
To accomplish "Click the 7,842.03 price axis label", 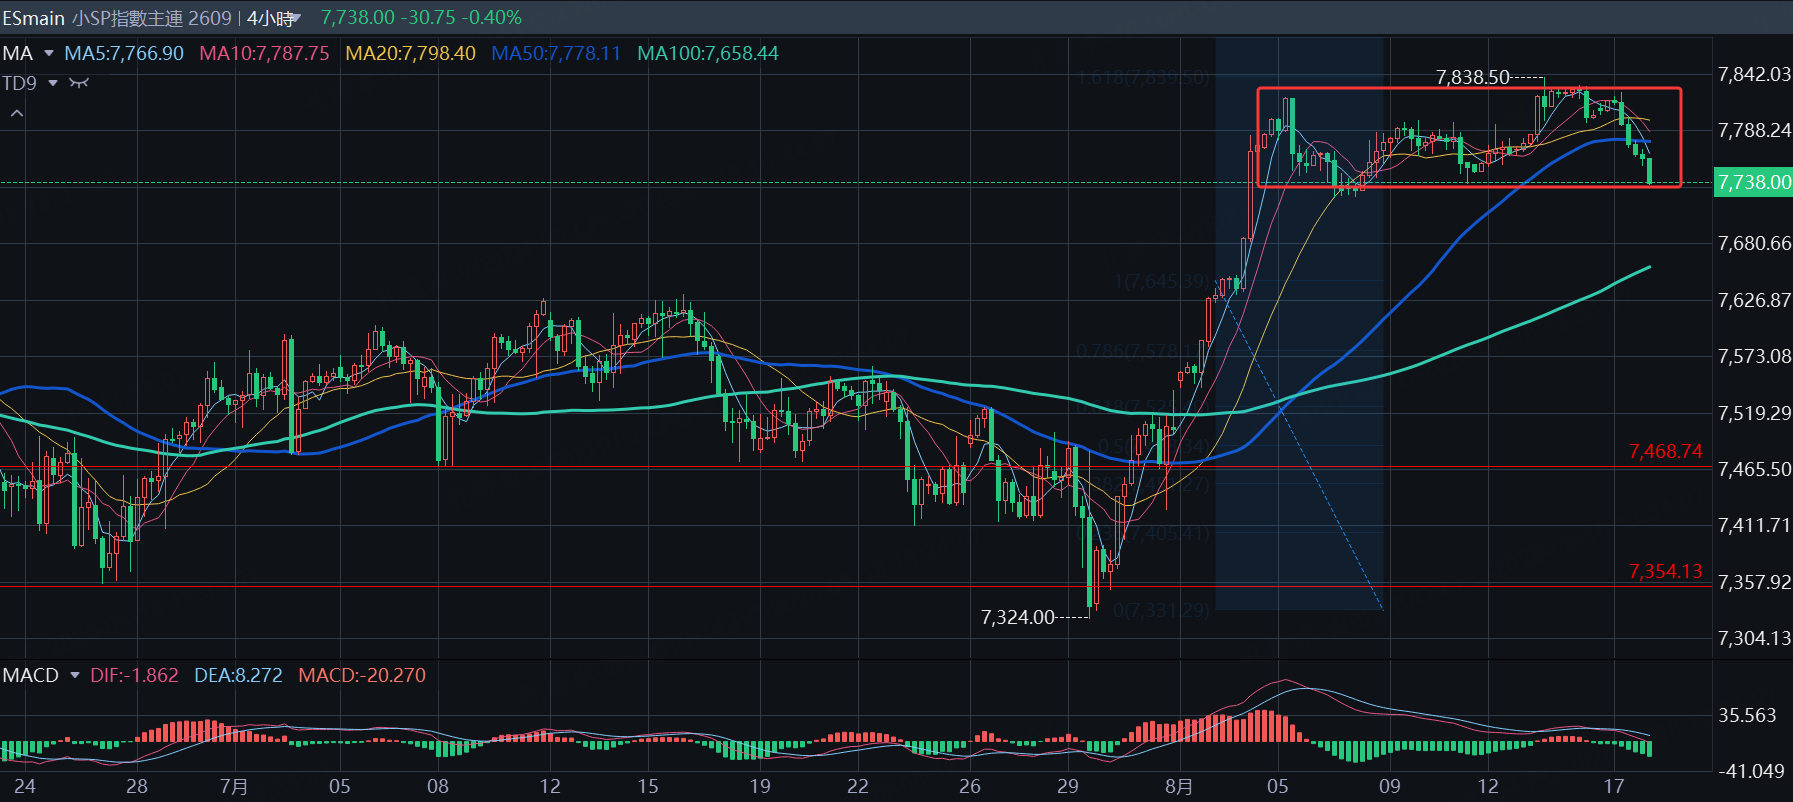I will [x=1754, y=75].
